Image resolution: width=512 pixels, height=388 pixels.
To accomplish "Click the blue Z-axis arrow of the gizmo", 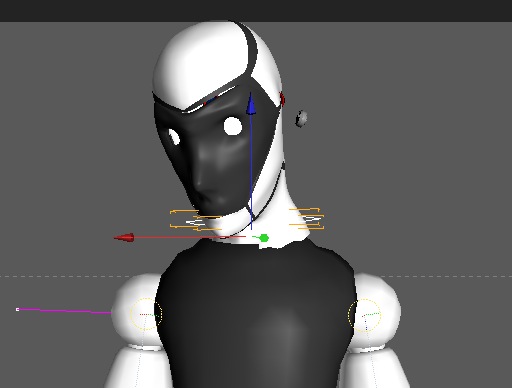I will click(251, 104).
